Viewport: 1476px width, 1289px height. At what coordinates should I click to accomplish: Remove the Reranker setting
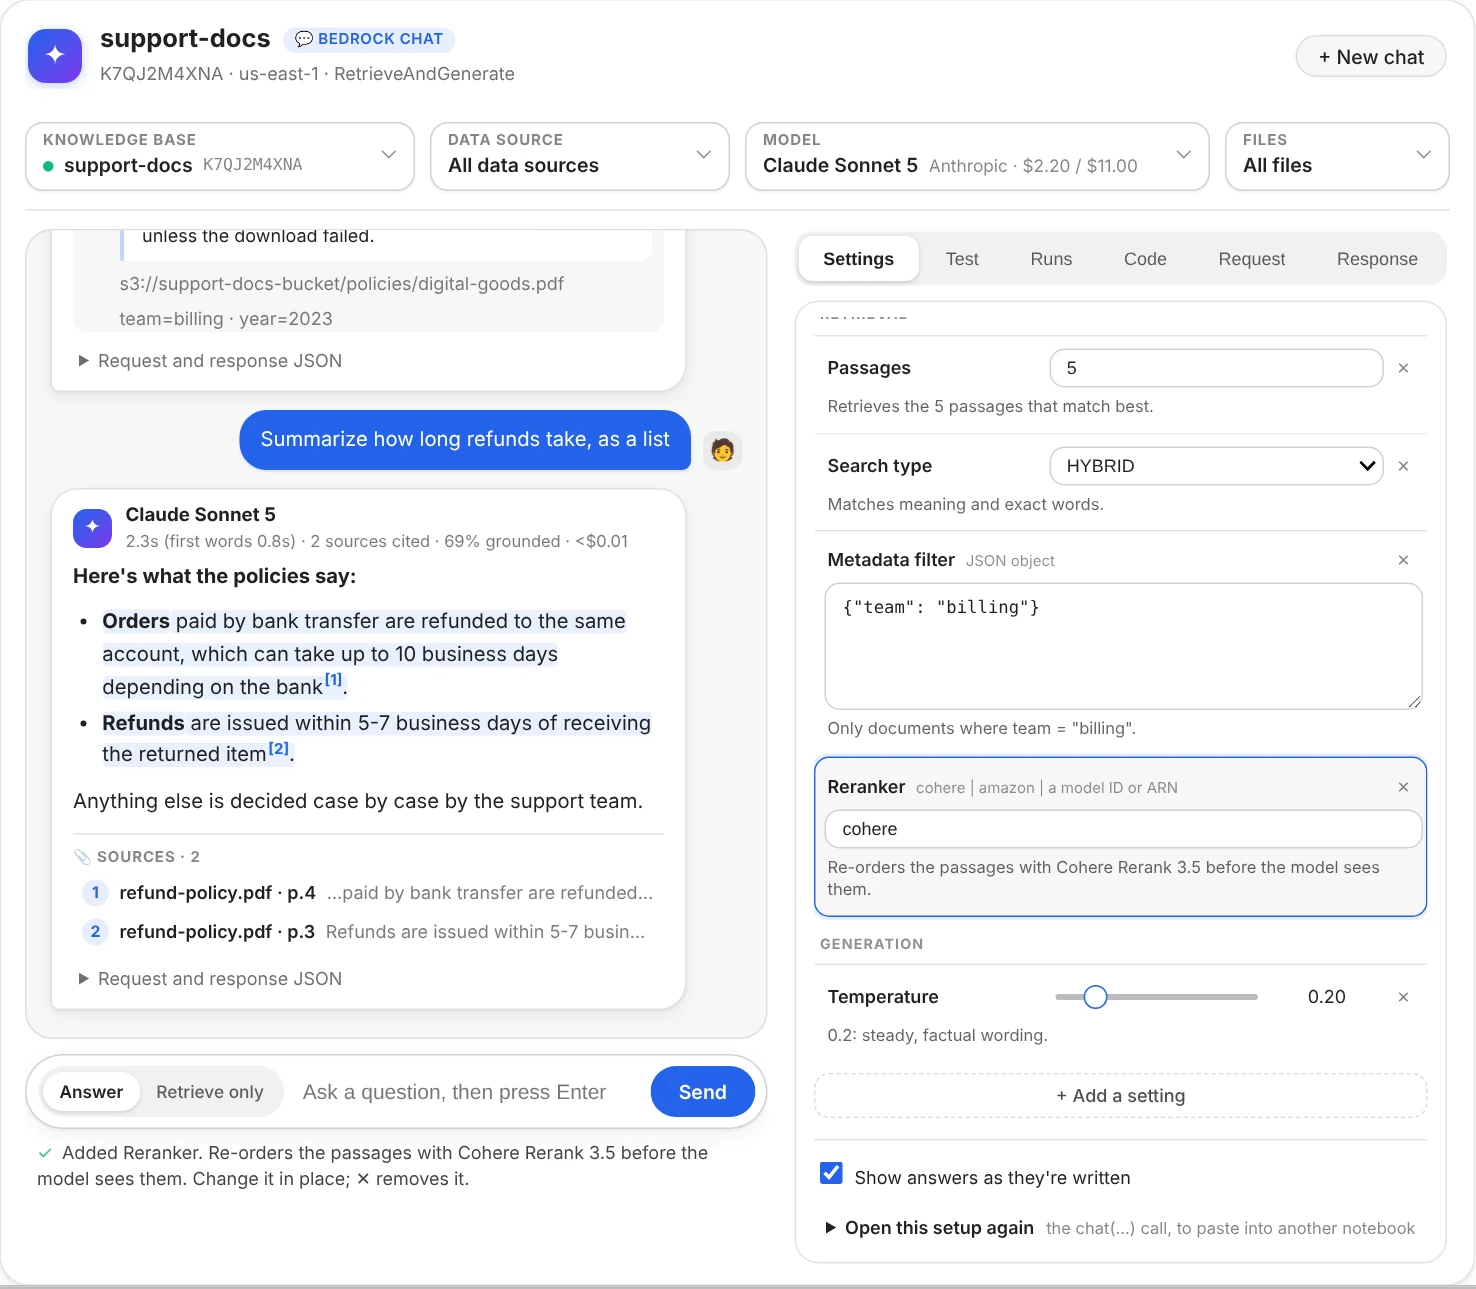point(1403,787)
